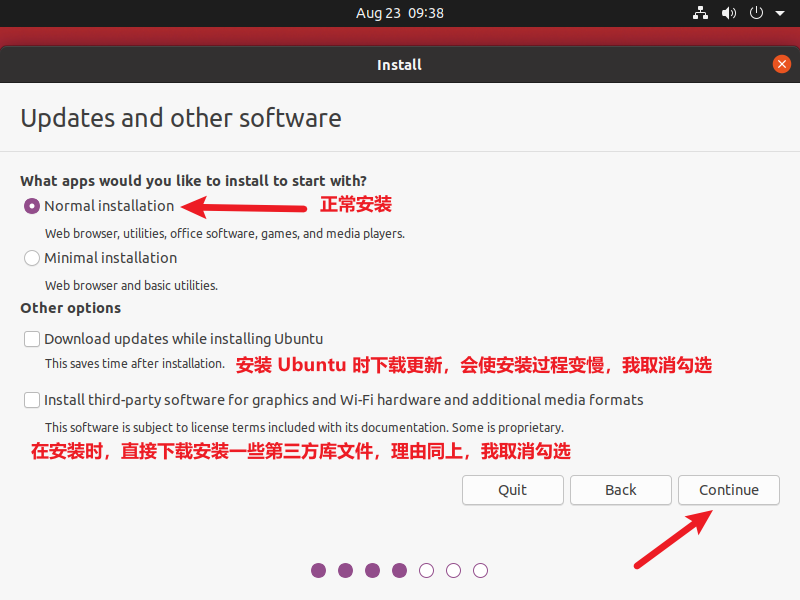Screen dimensions: 800x600
Task: Click the Continue button
Action: coord(729,490)
